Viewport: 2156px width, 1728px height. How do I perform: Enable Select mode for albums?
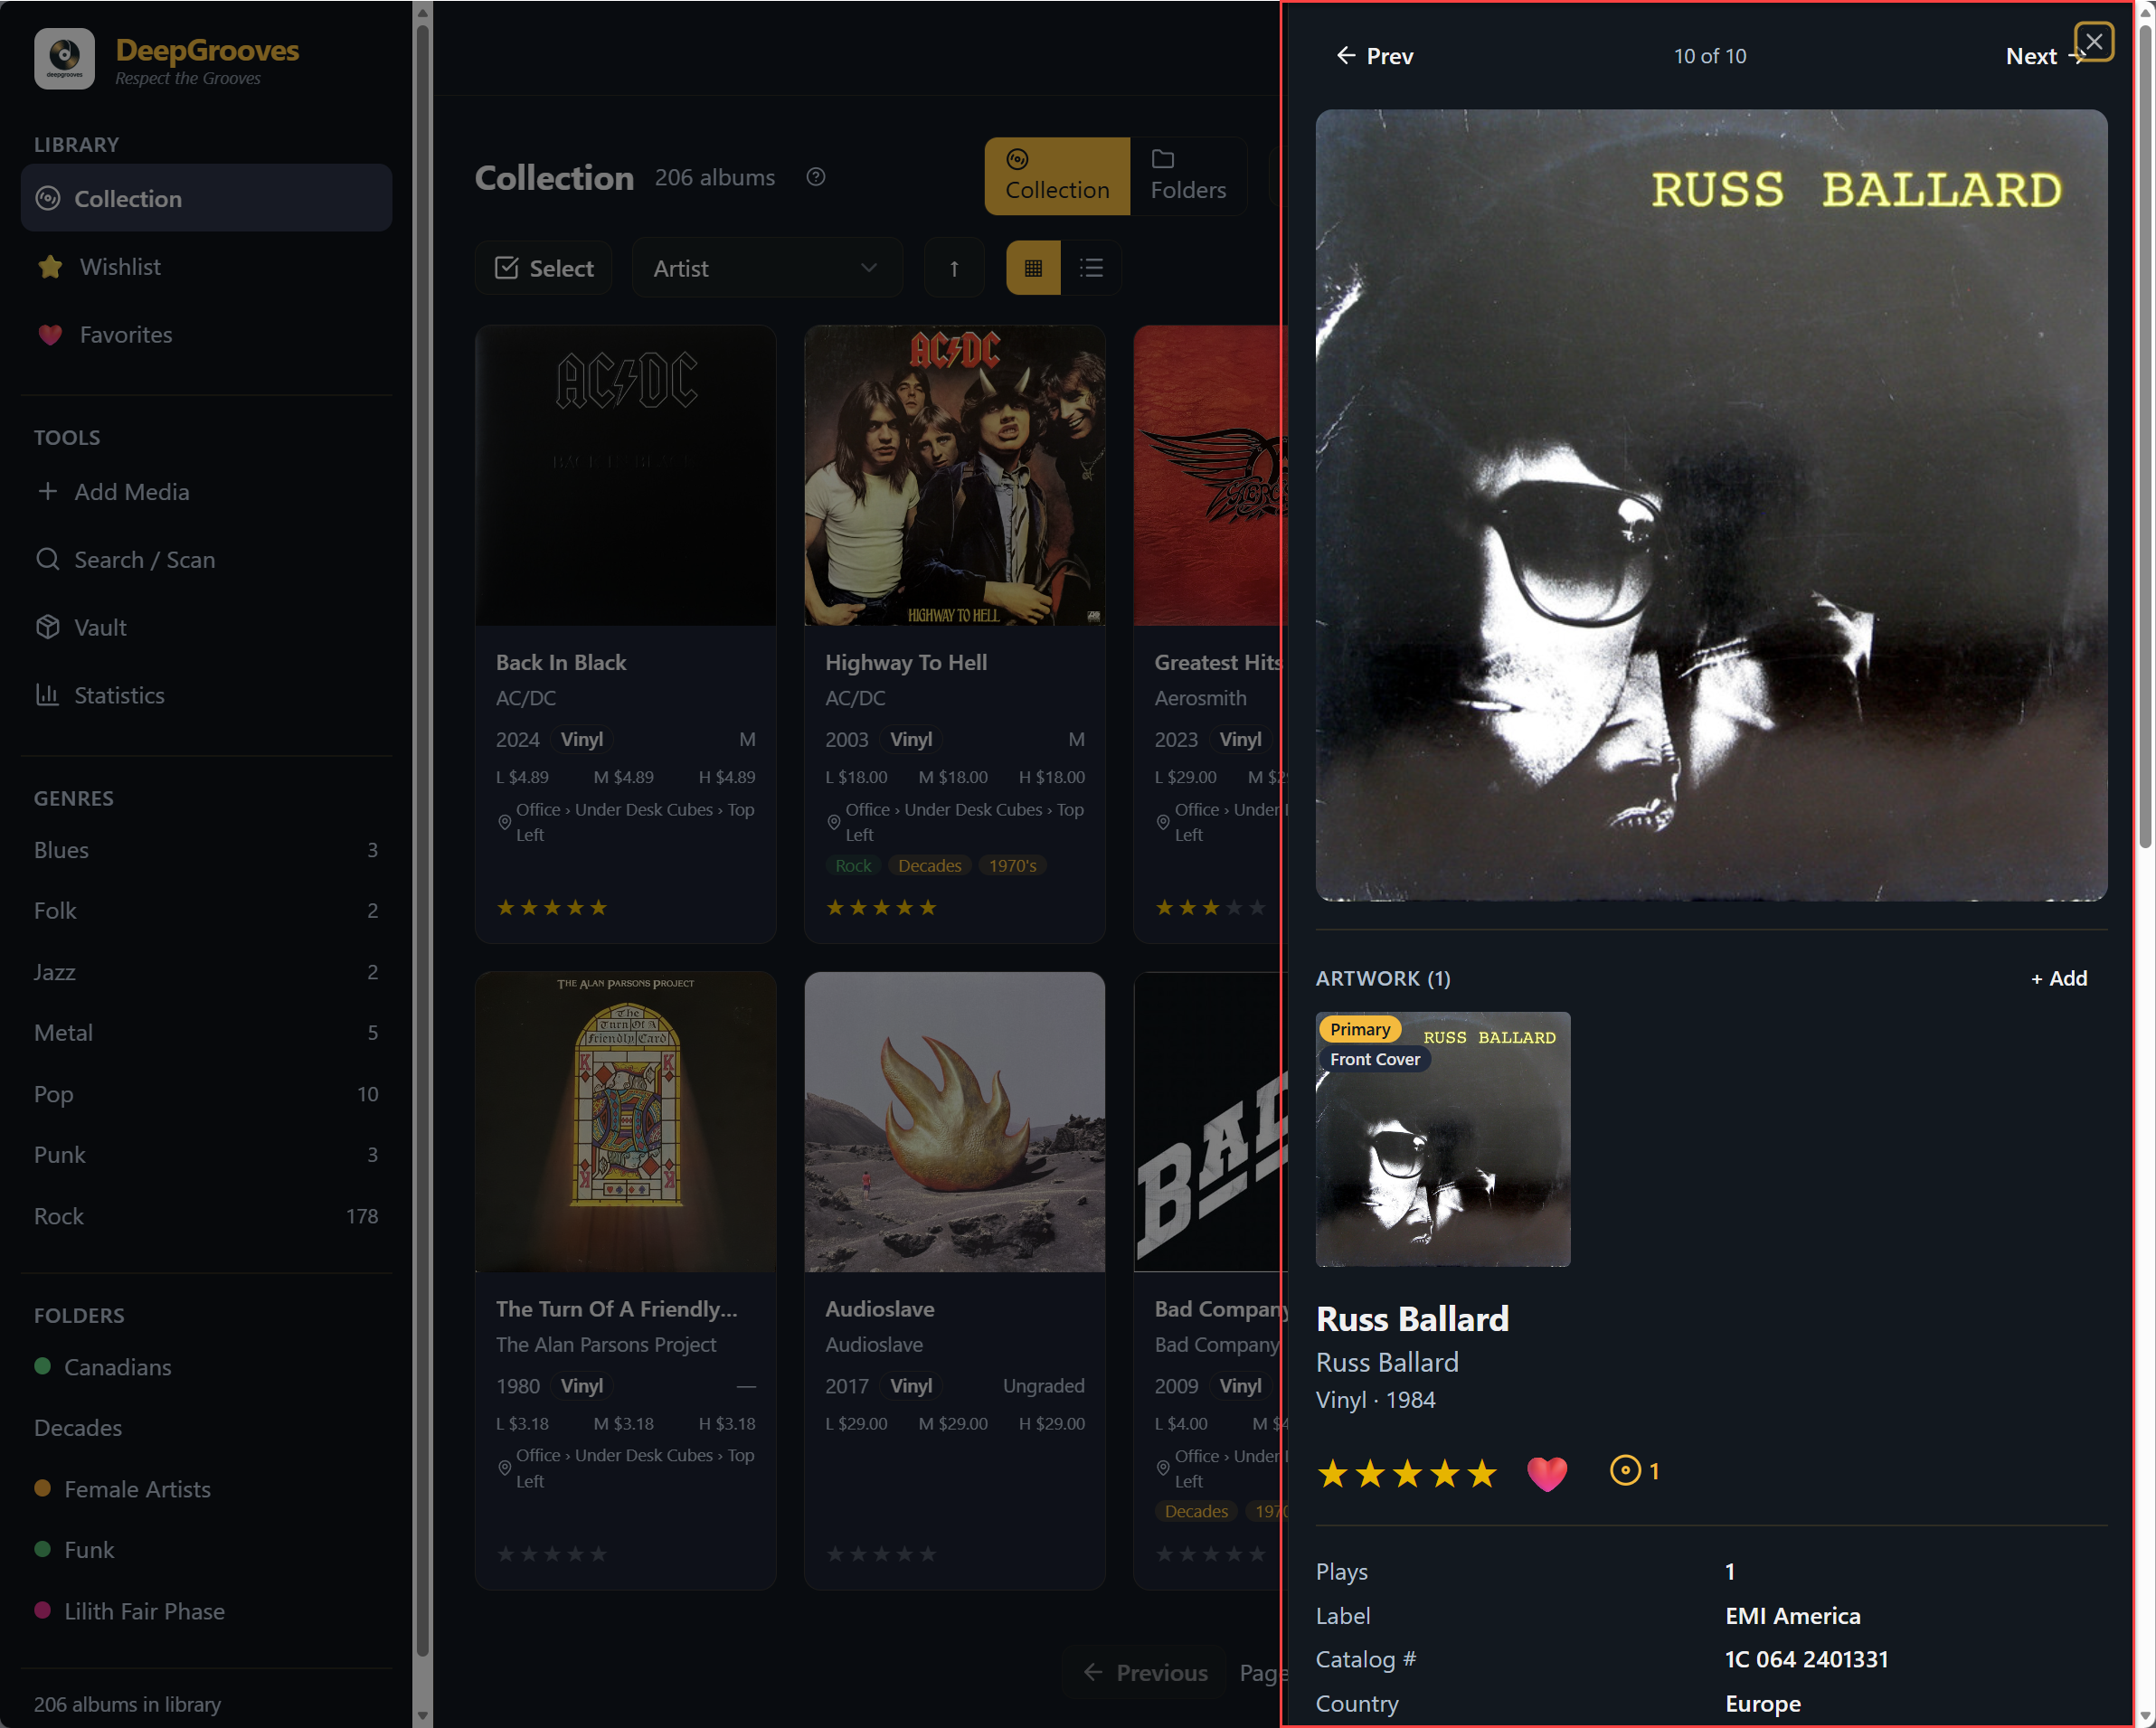544,267
